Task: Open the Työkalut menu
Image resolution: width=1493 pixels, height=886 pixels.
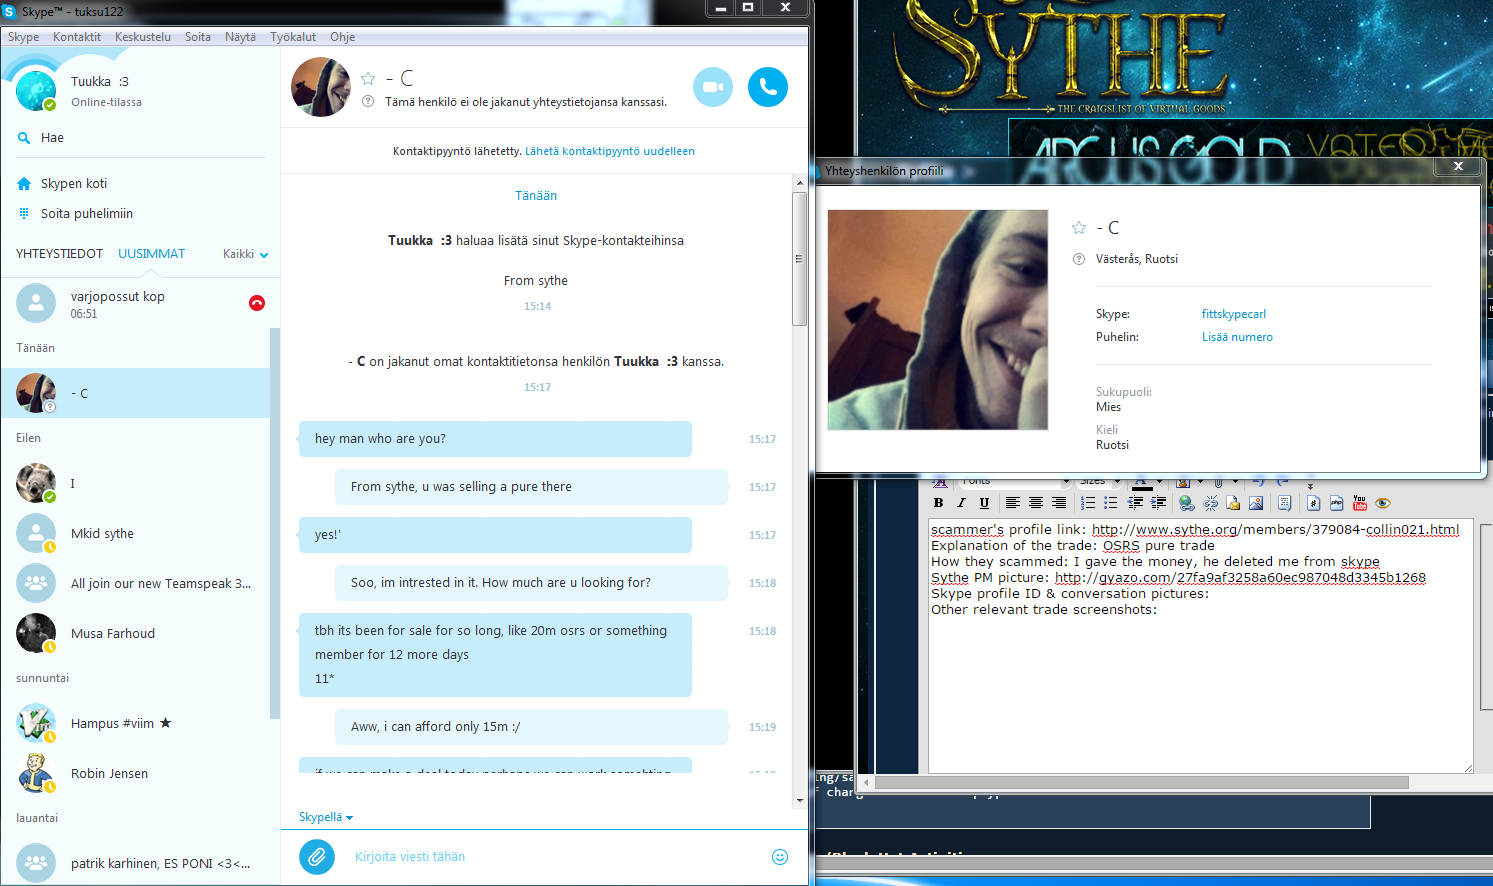Action: pos(293,37)
